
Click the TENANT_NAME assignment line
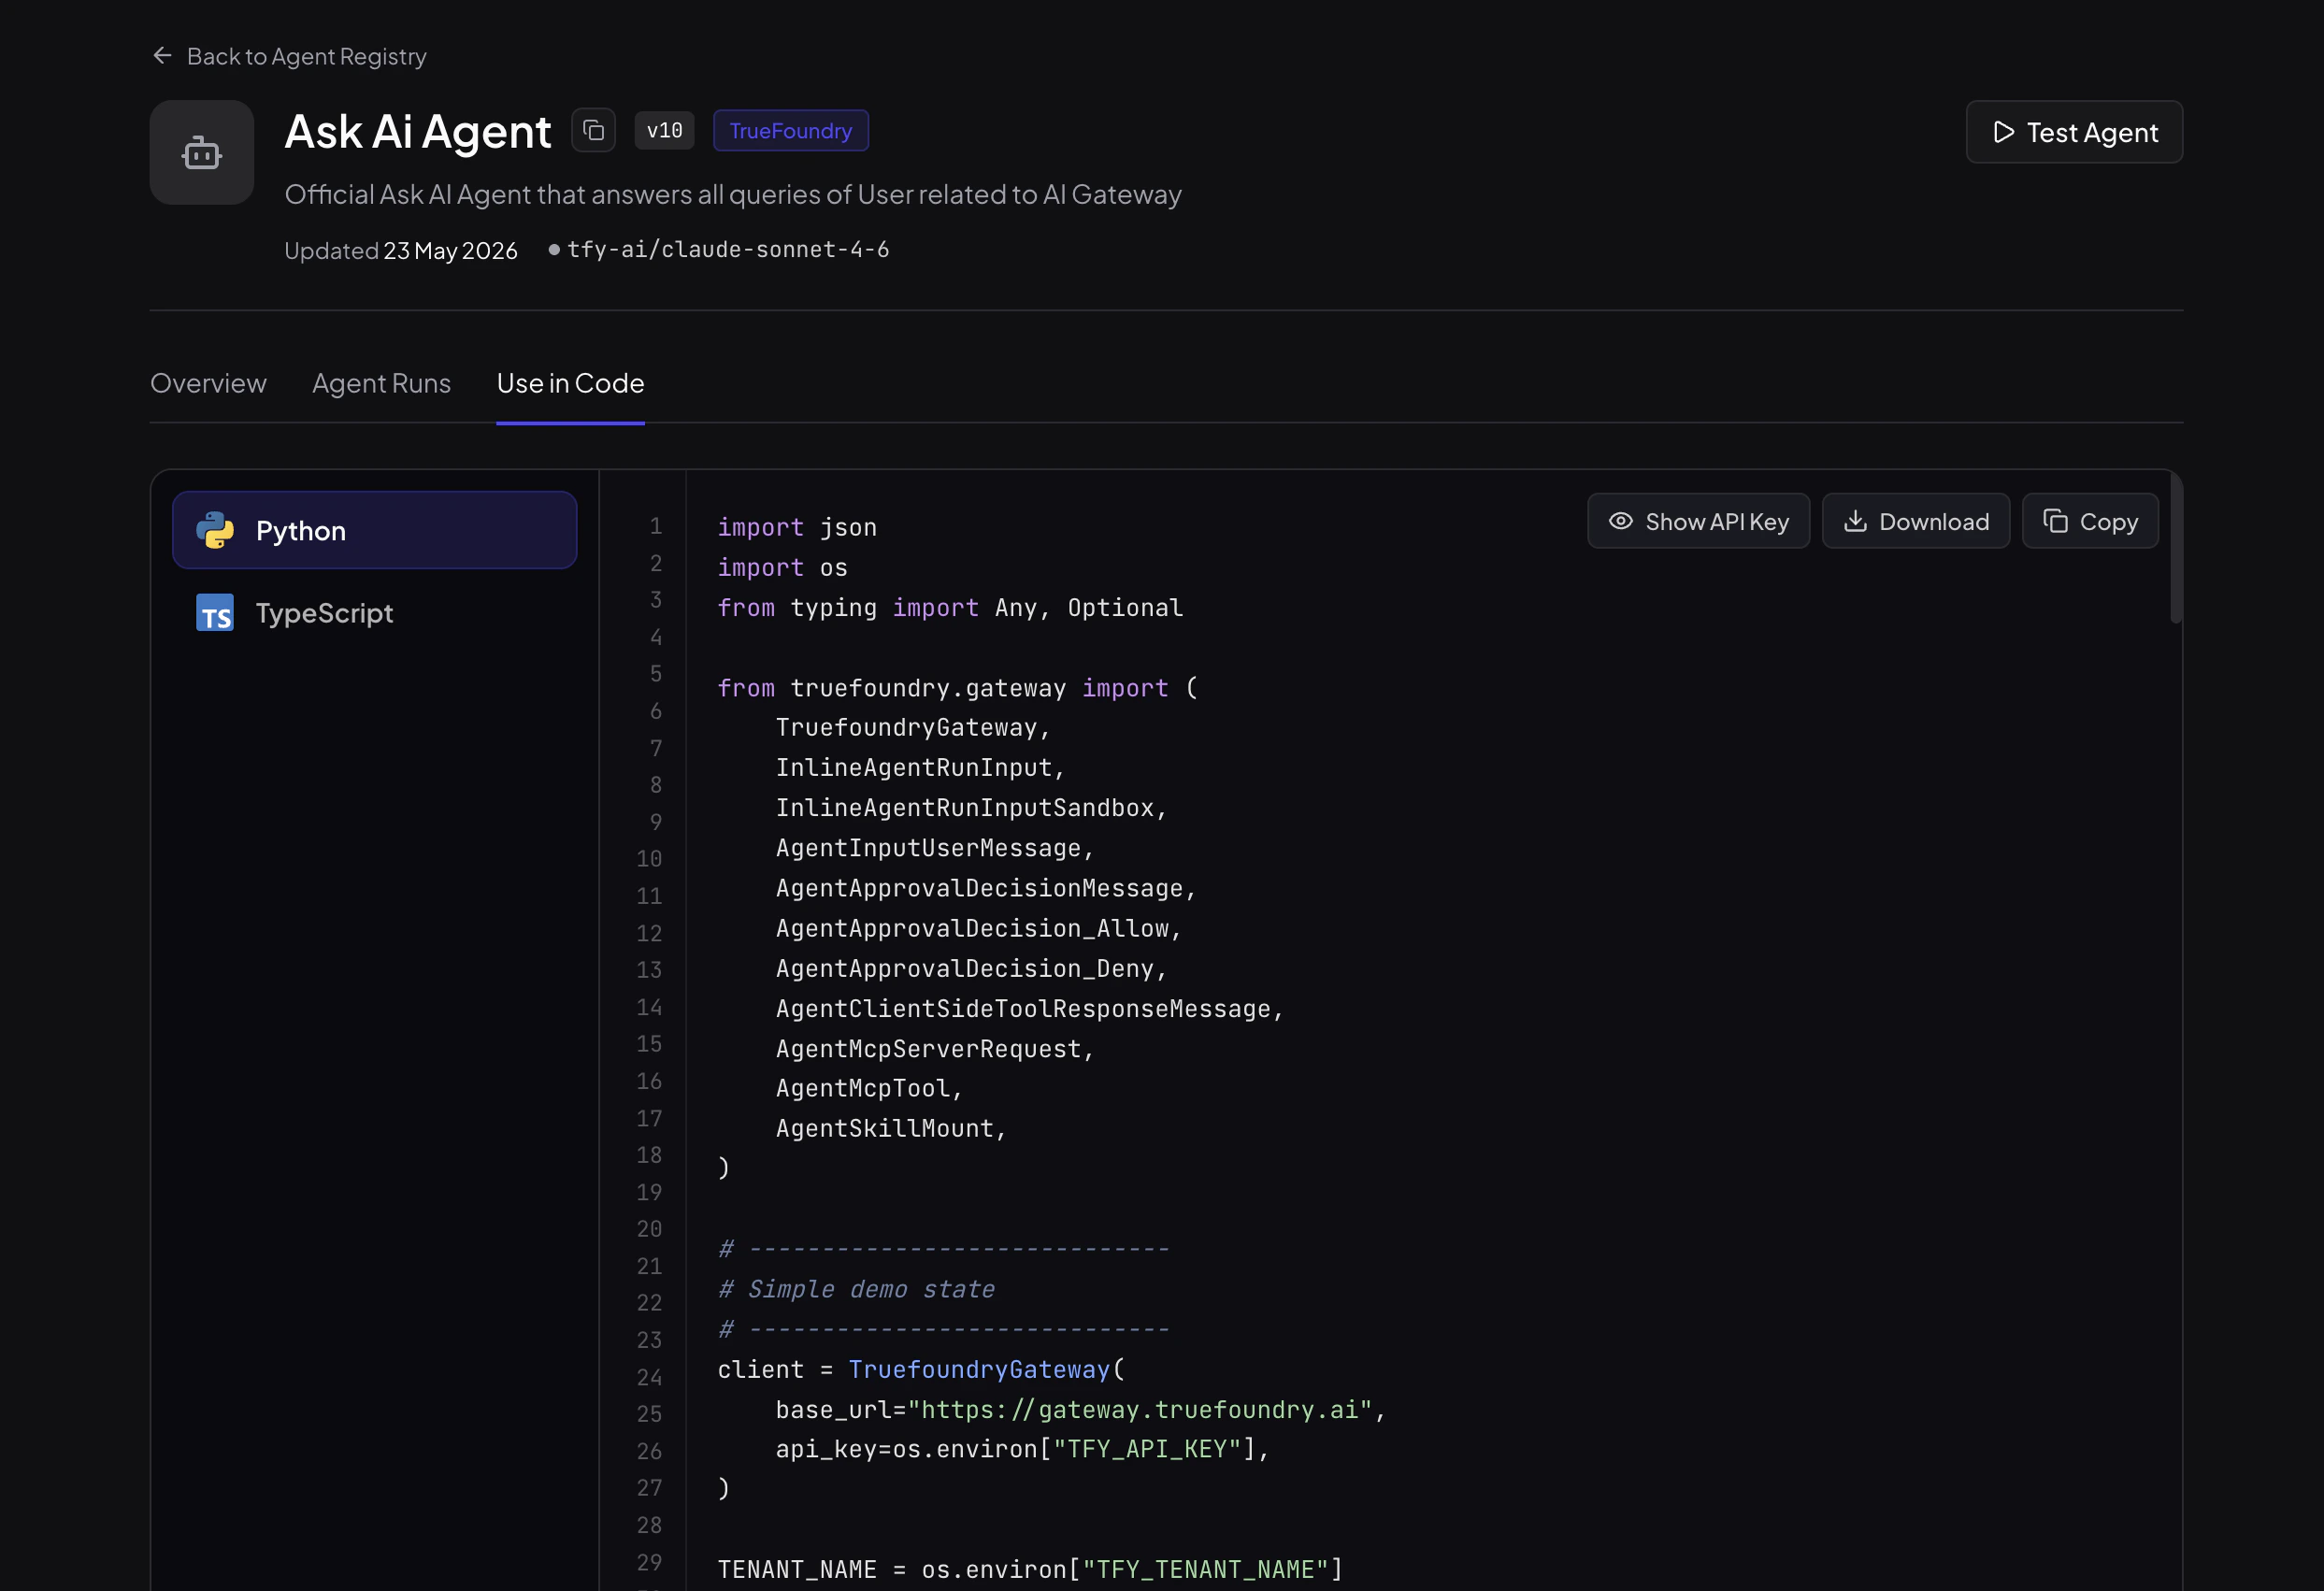click(1029, 1569)
